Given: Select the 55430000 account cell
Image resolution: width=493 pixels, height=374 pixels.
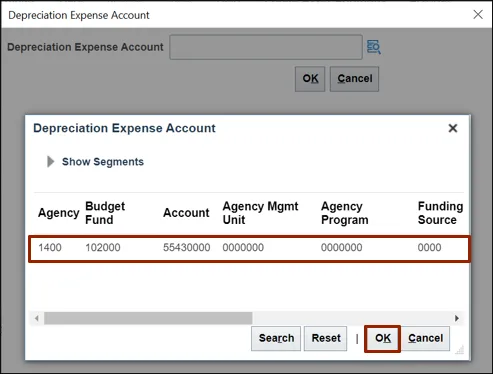Looking at the screenshot, I should 186,247.
